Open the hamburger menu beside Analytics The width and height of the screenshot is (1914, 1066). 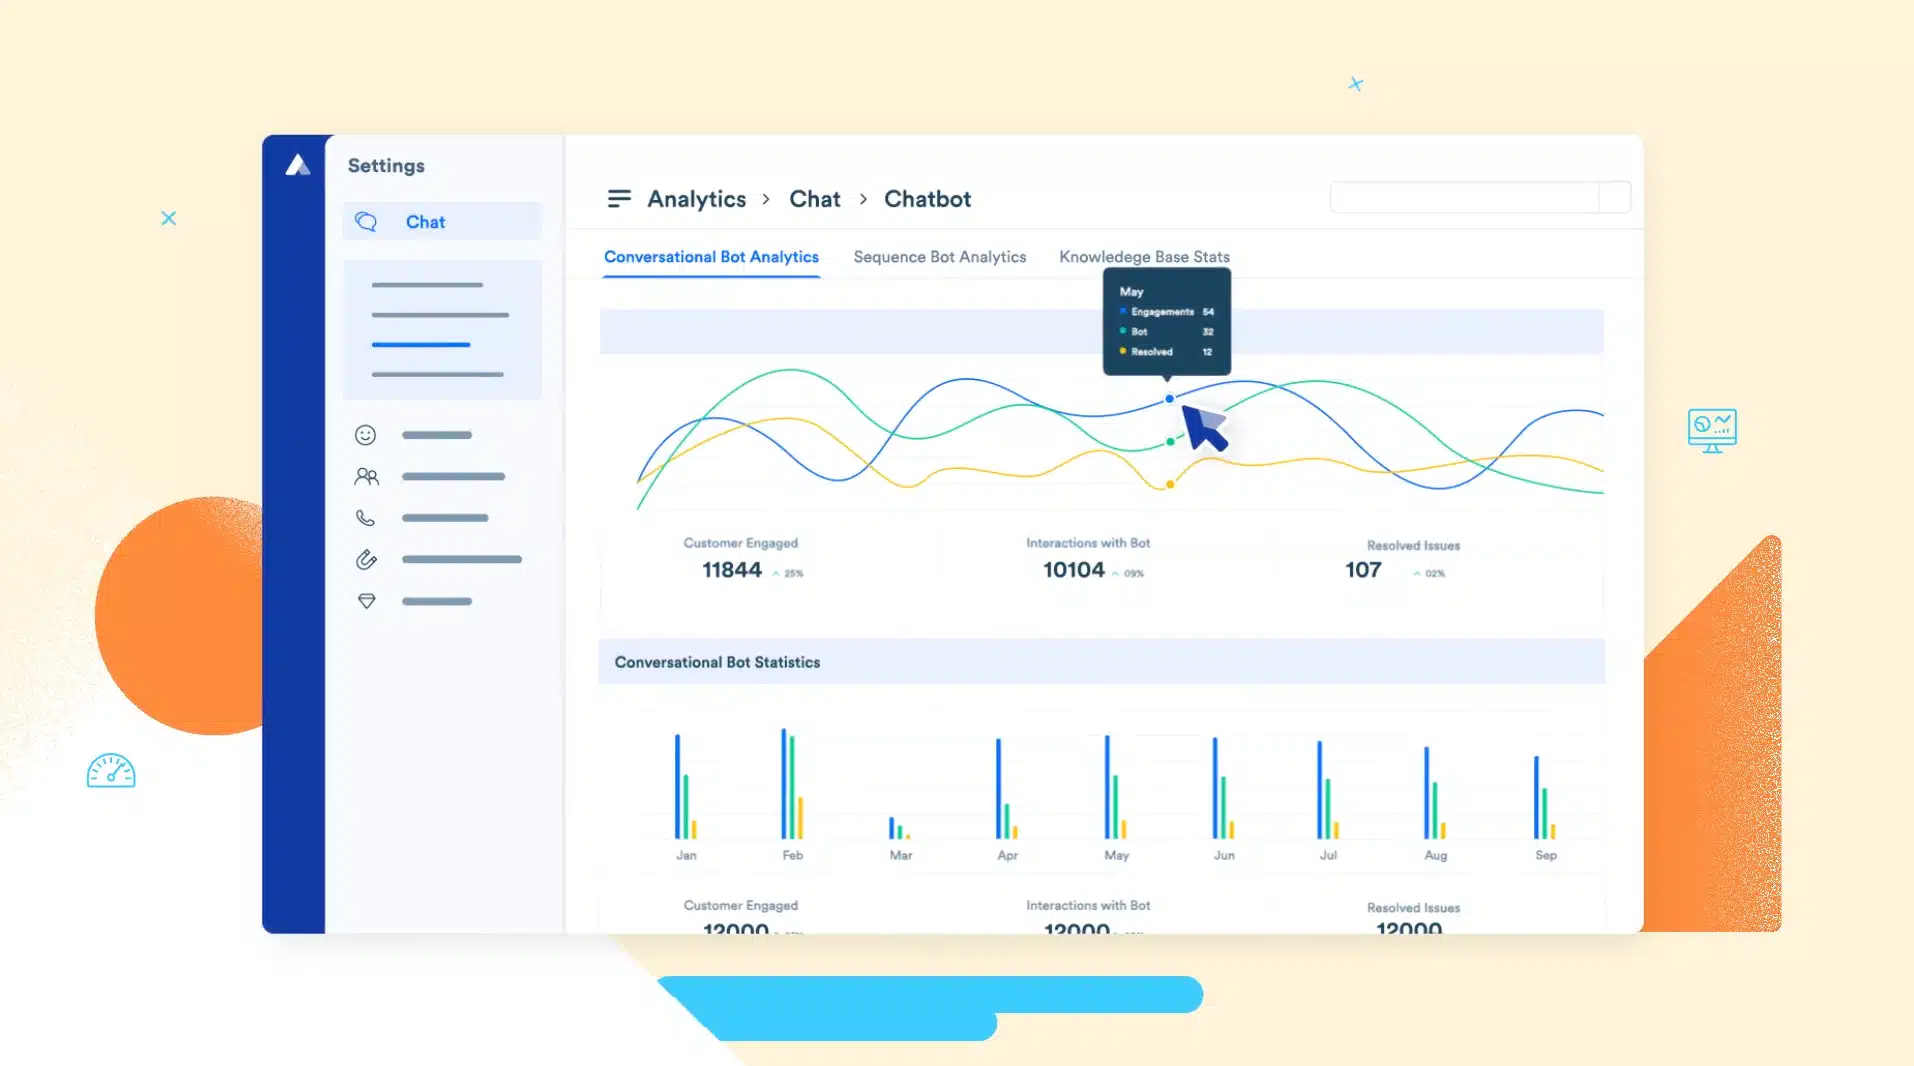(619, 199)
